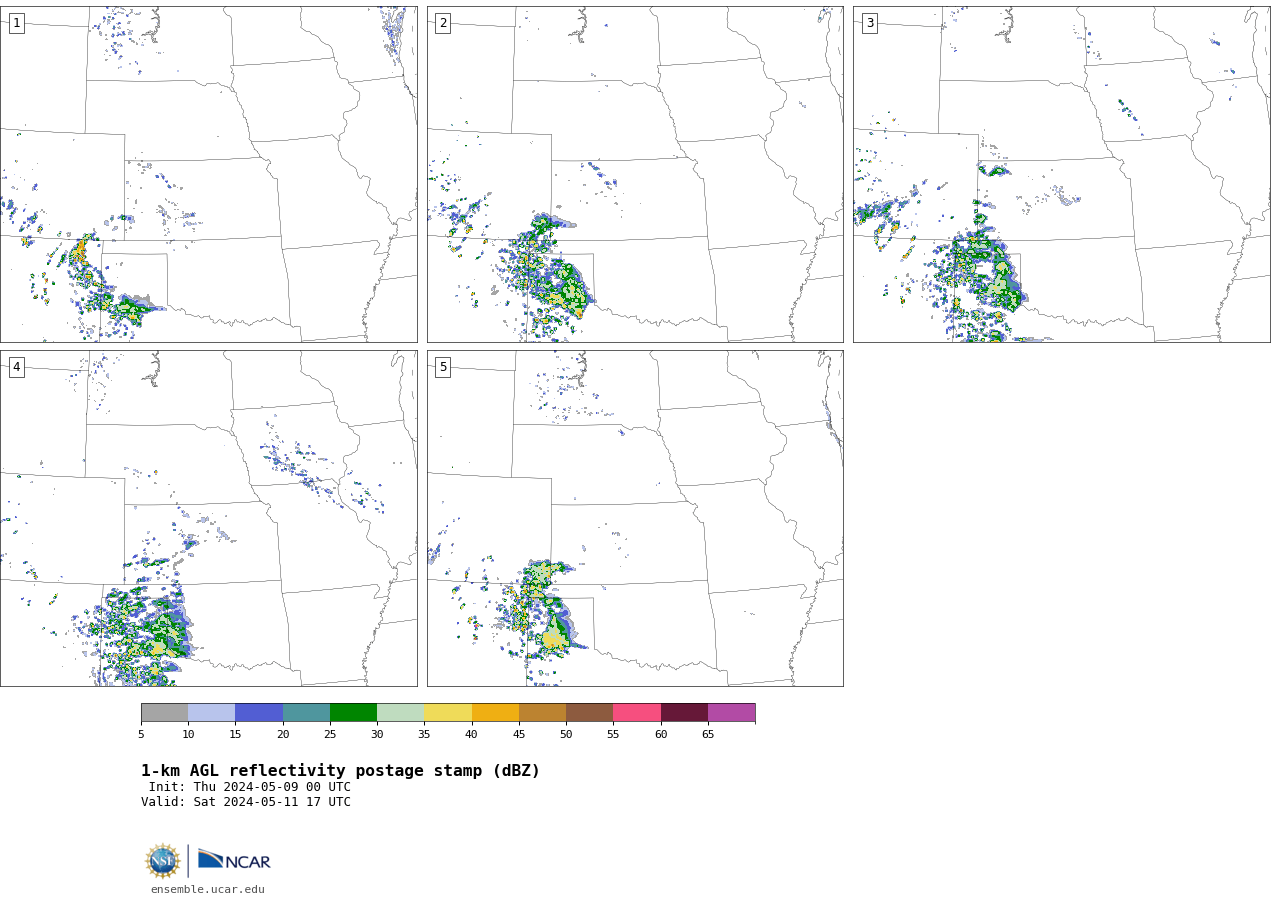This screenshot has width=1280, height=901.
Task: Select the pink 55-60 dBZ swatch
Action: pyautogui.click(x=637, y=713)
